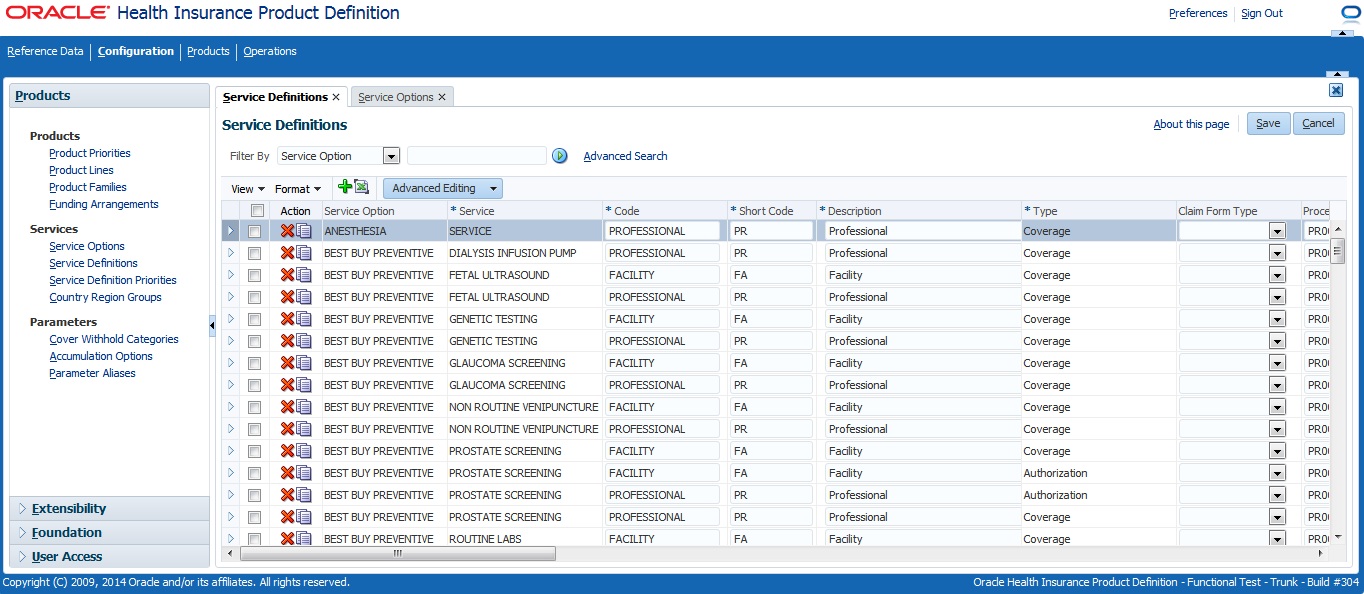Collapse the left Products navigation pane
The width and height of the screenshot is (1364, 594).
212,325
